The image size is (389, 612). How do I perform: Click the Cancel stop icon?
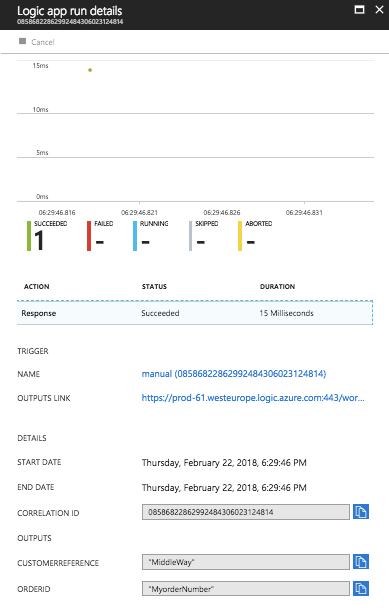tap(22, 41)
